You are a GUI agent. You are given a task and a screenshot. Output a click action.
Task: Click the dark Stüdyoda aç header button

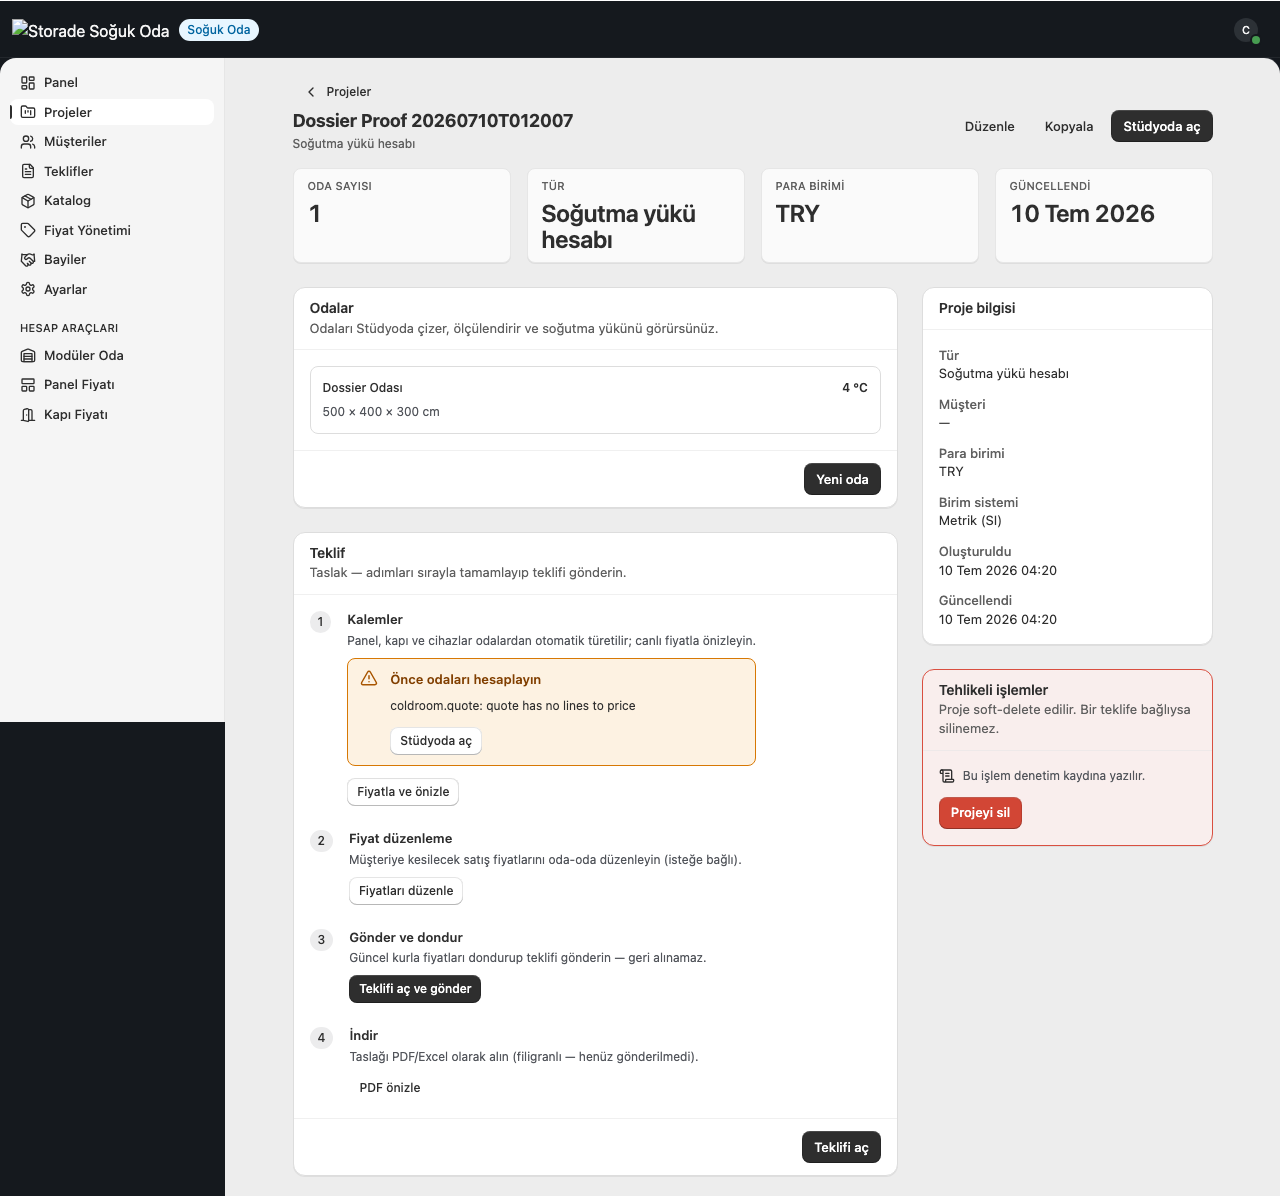(1162, 127)
